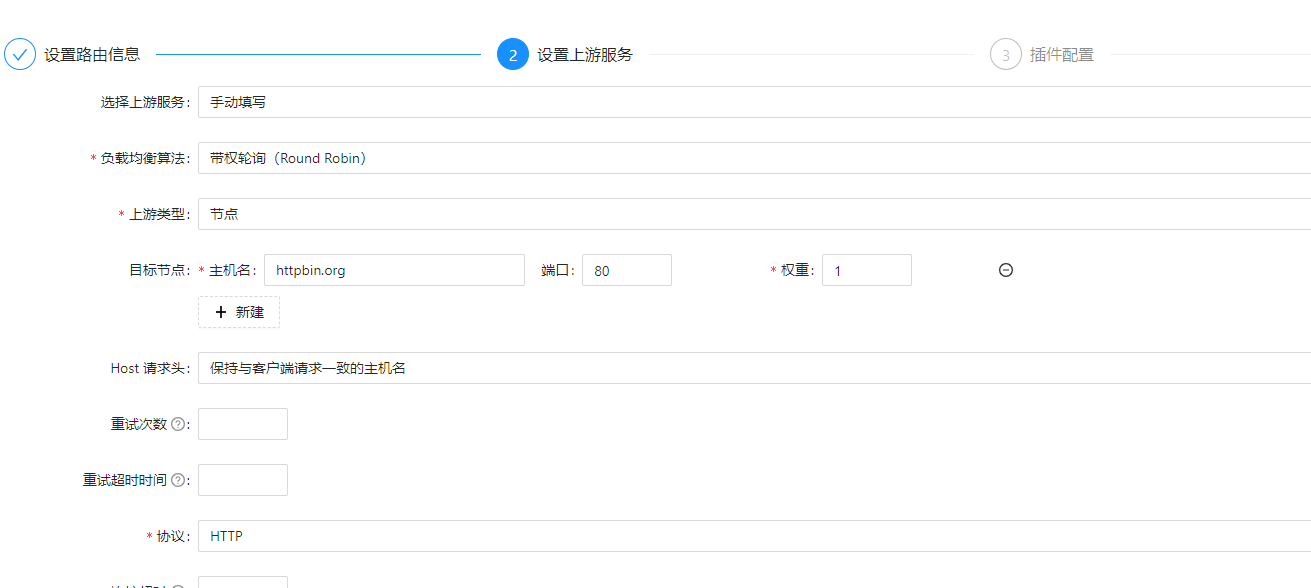
Task: Open the Host 请求头 dropdown
Action: (754, 368)
